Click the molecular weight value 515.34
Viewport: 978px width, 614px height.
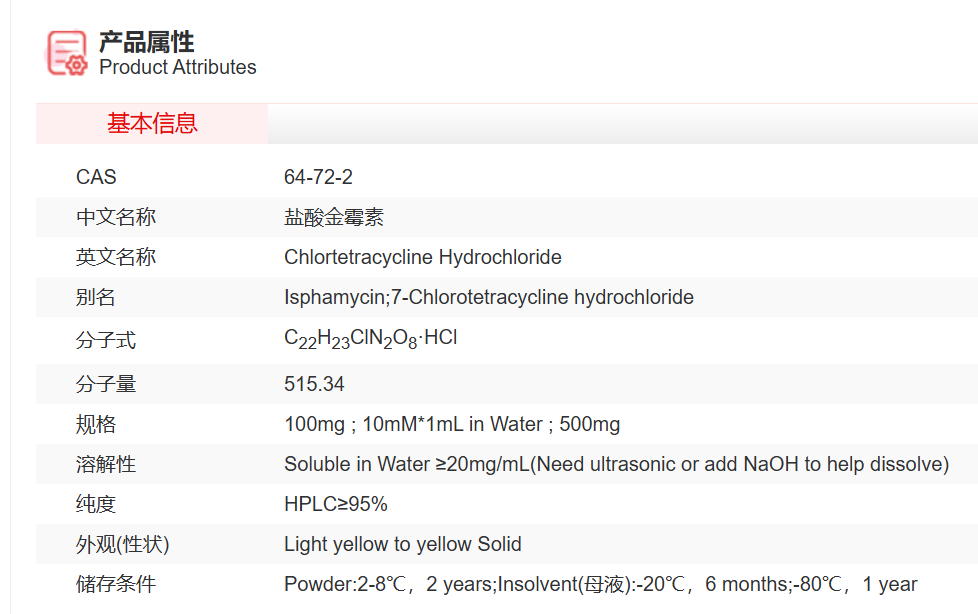pyautogui.click(x=314, y=384)
